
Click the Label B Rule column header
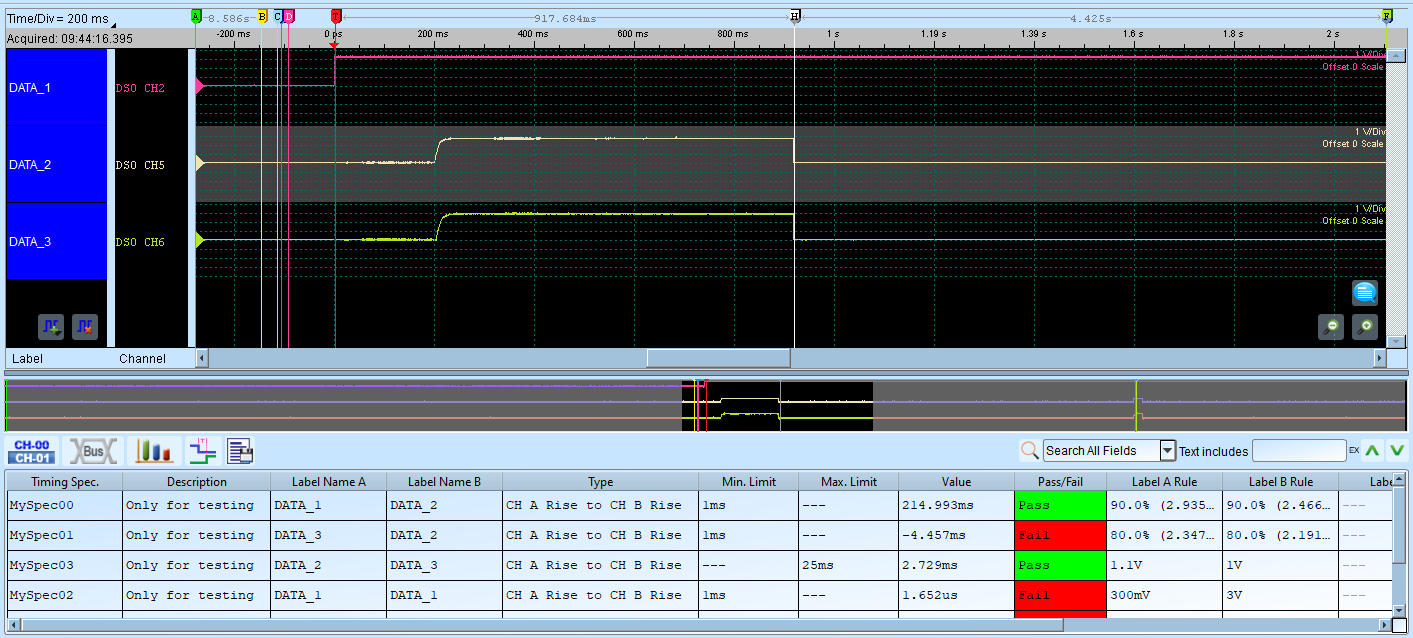click(1280, 481)
